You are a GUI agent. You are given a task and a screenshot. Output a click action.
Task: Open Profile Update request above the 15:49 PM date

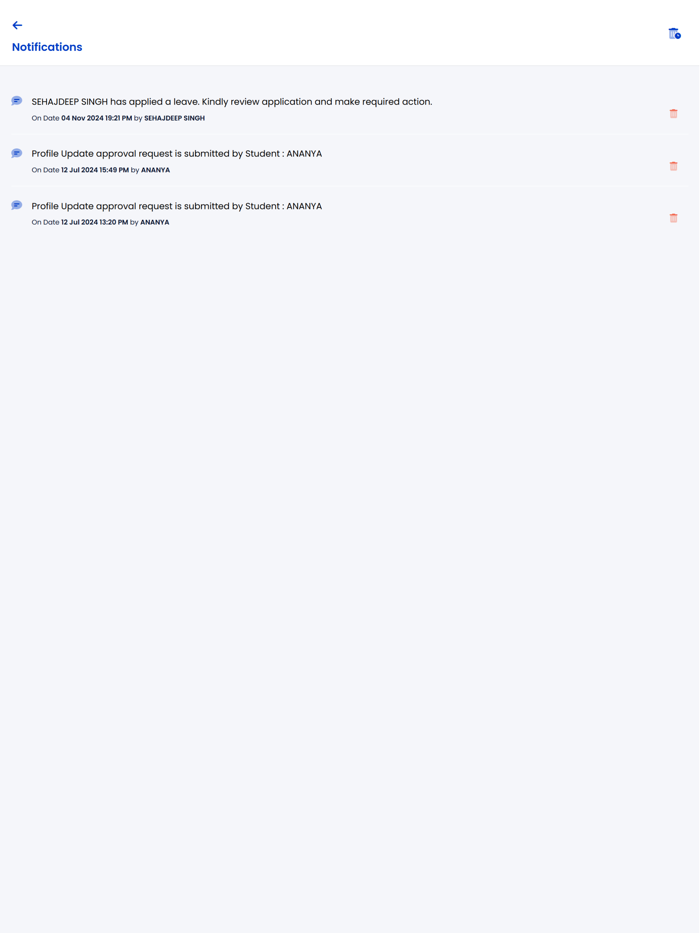177,154
